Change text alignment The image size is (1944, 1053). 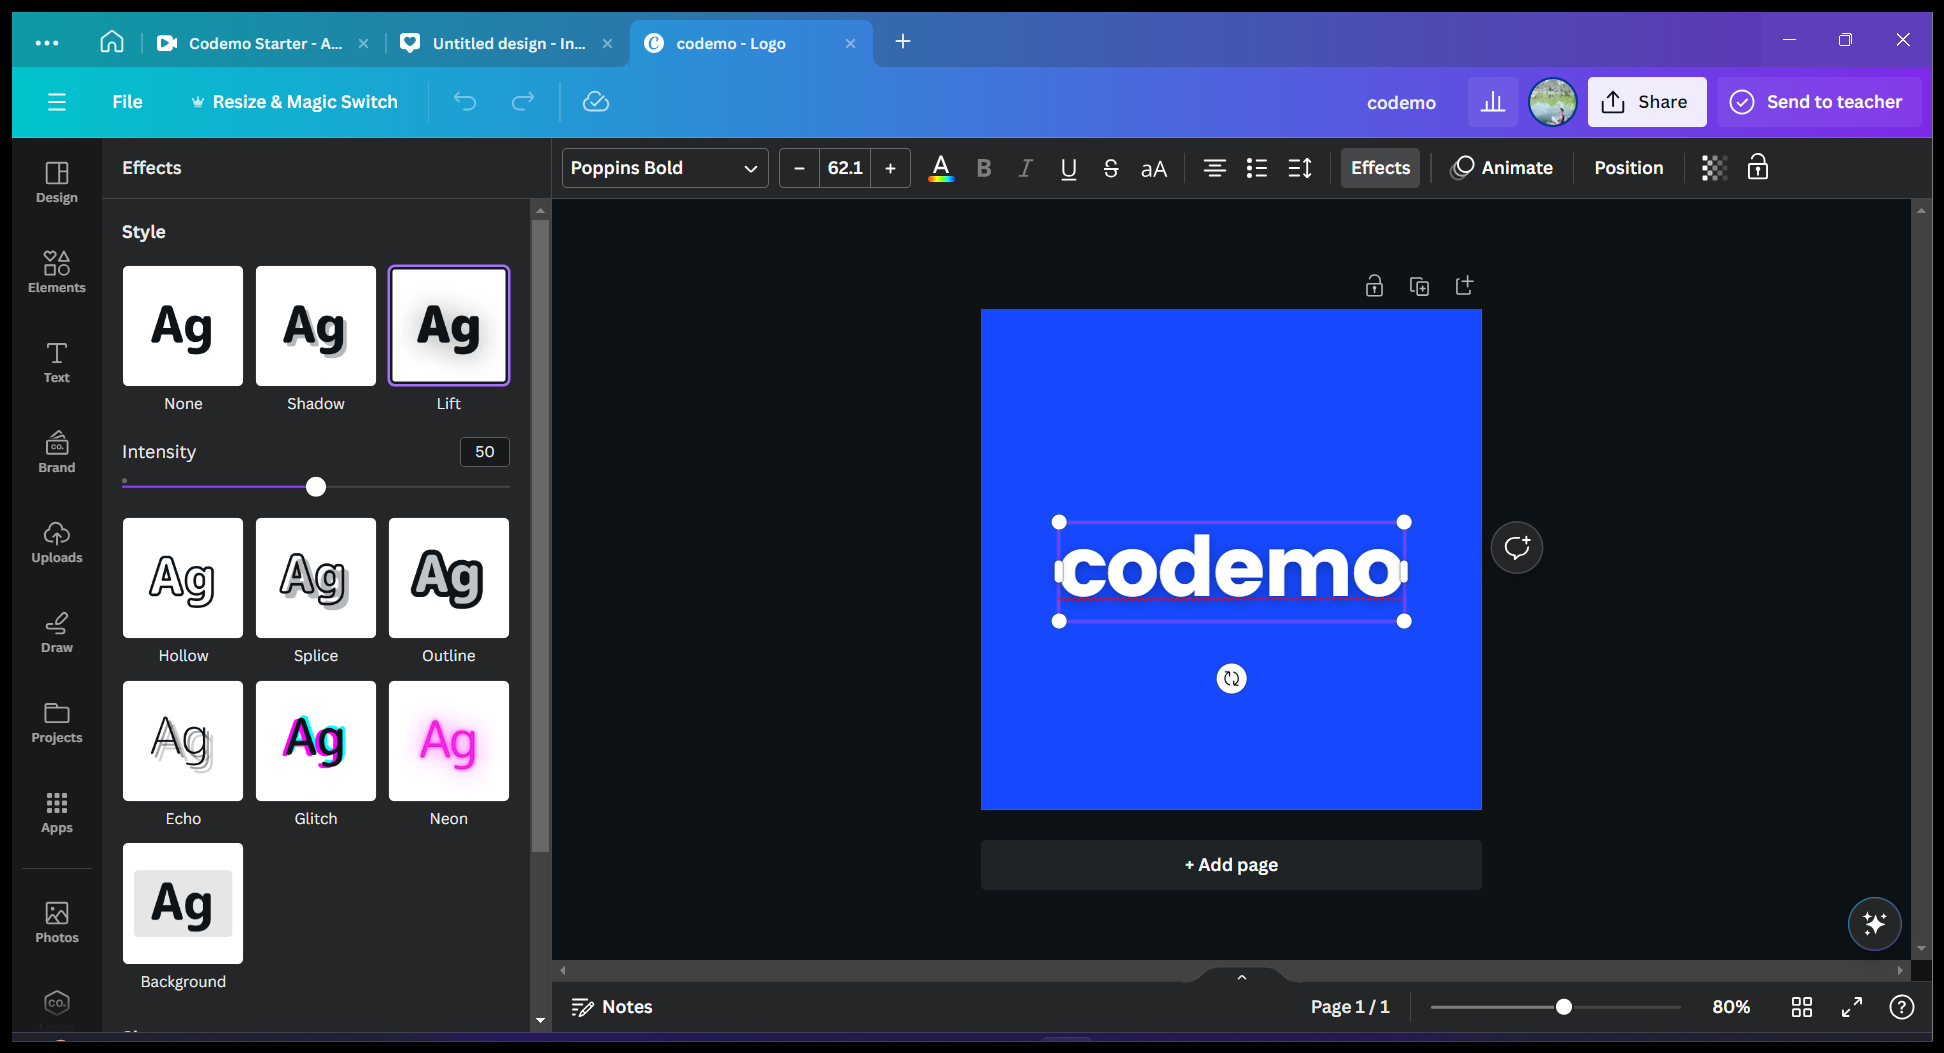[x=1215, y=168]
